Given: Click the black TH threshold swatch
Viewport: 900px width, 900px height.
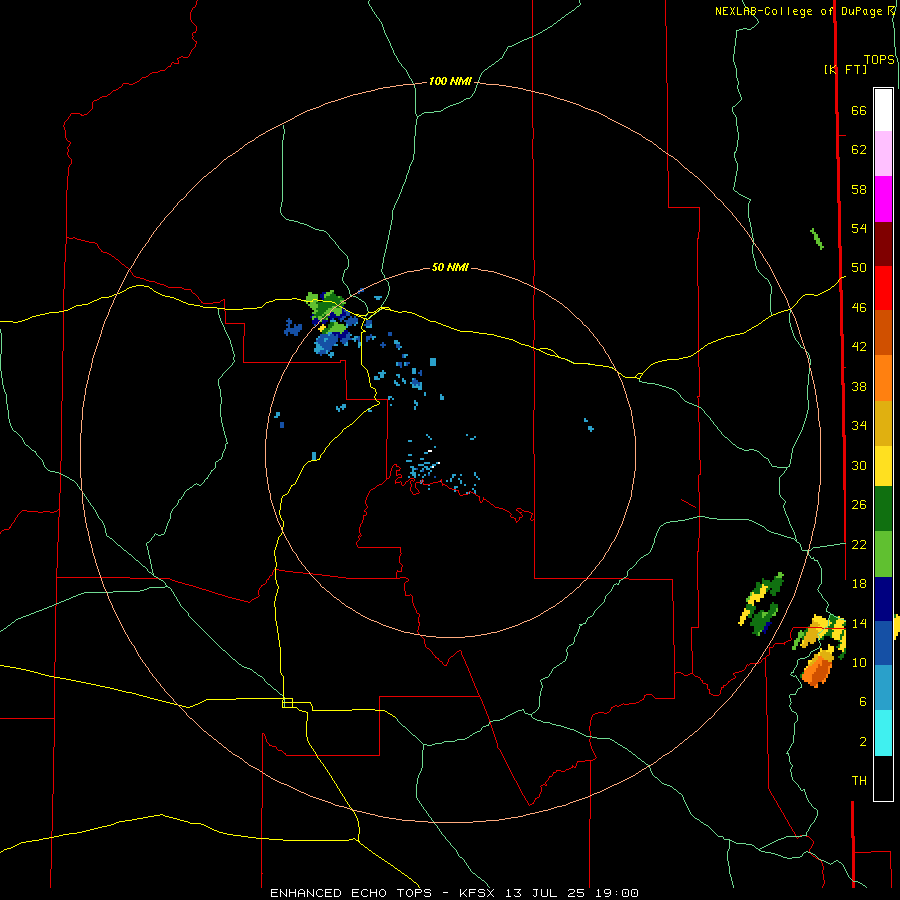Looking at the screenshot, I should point(883,778).
